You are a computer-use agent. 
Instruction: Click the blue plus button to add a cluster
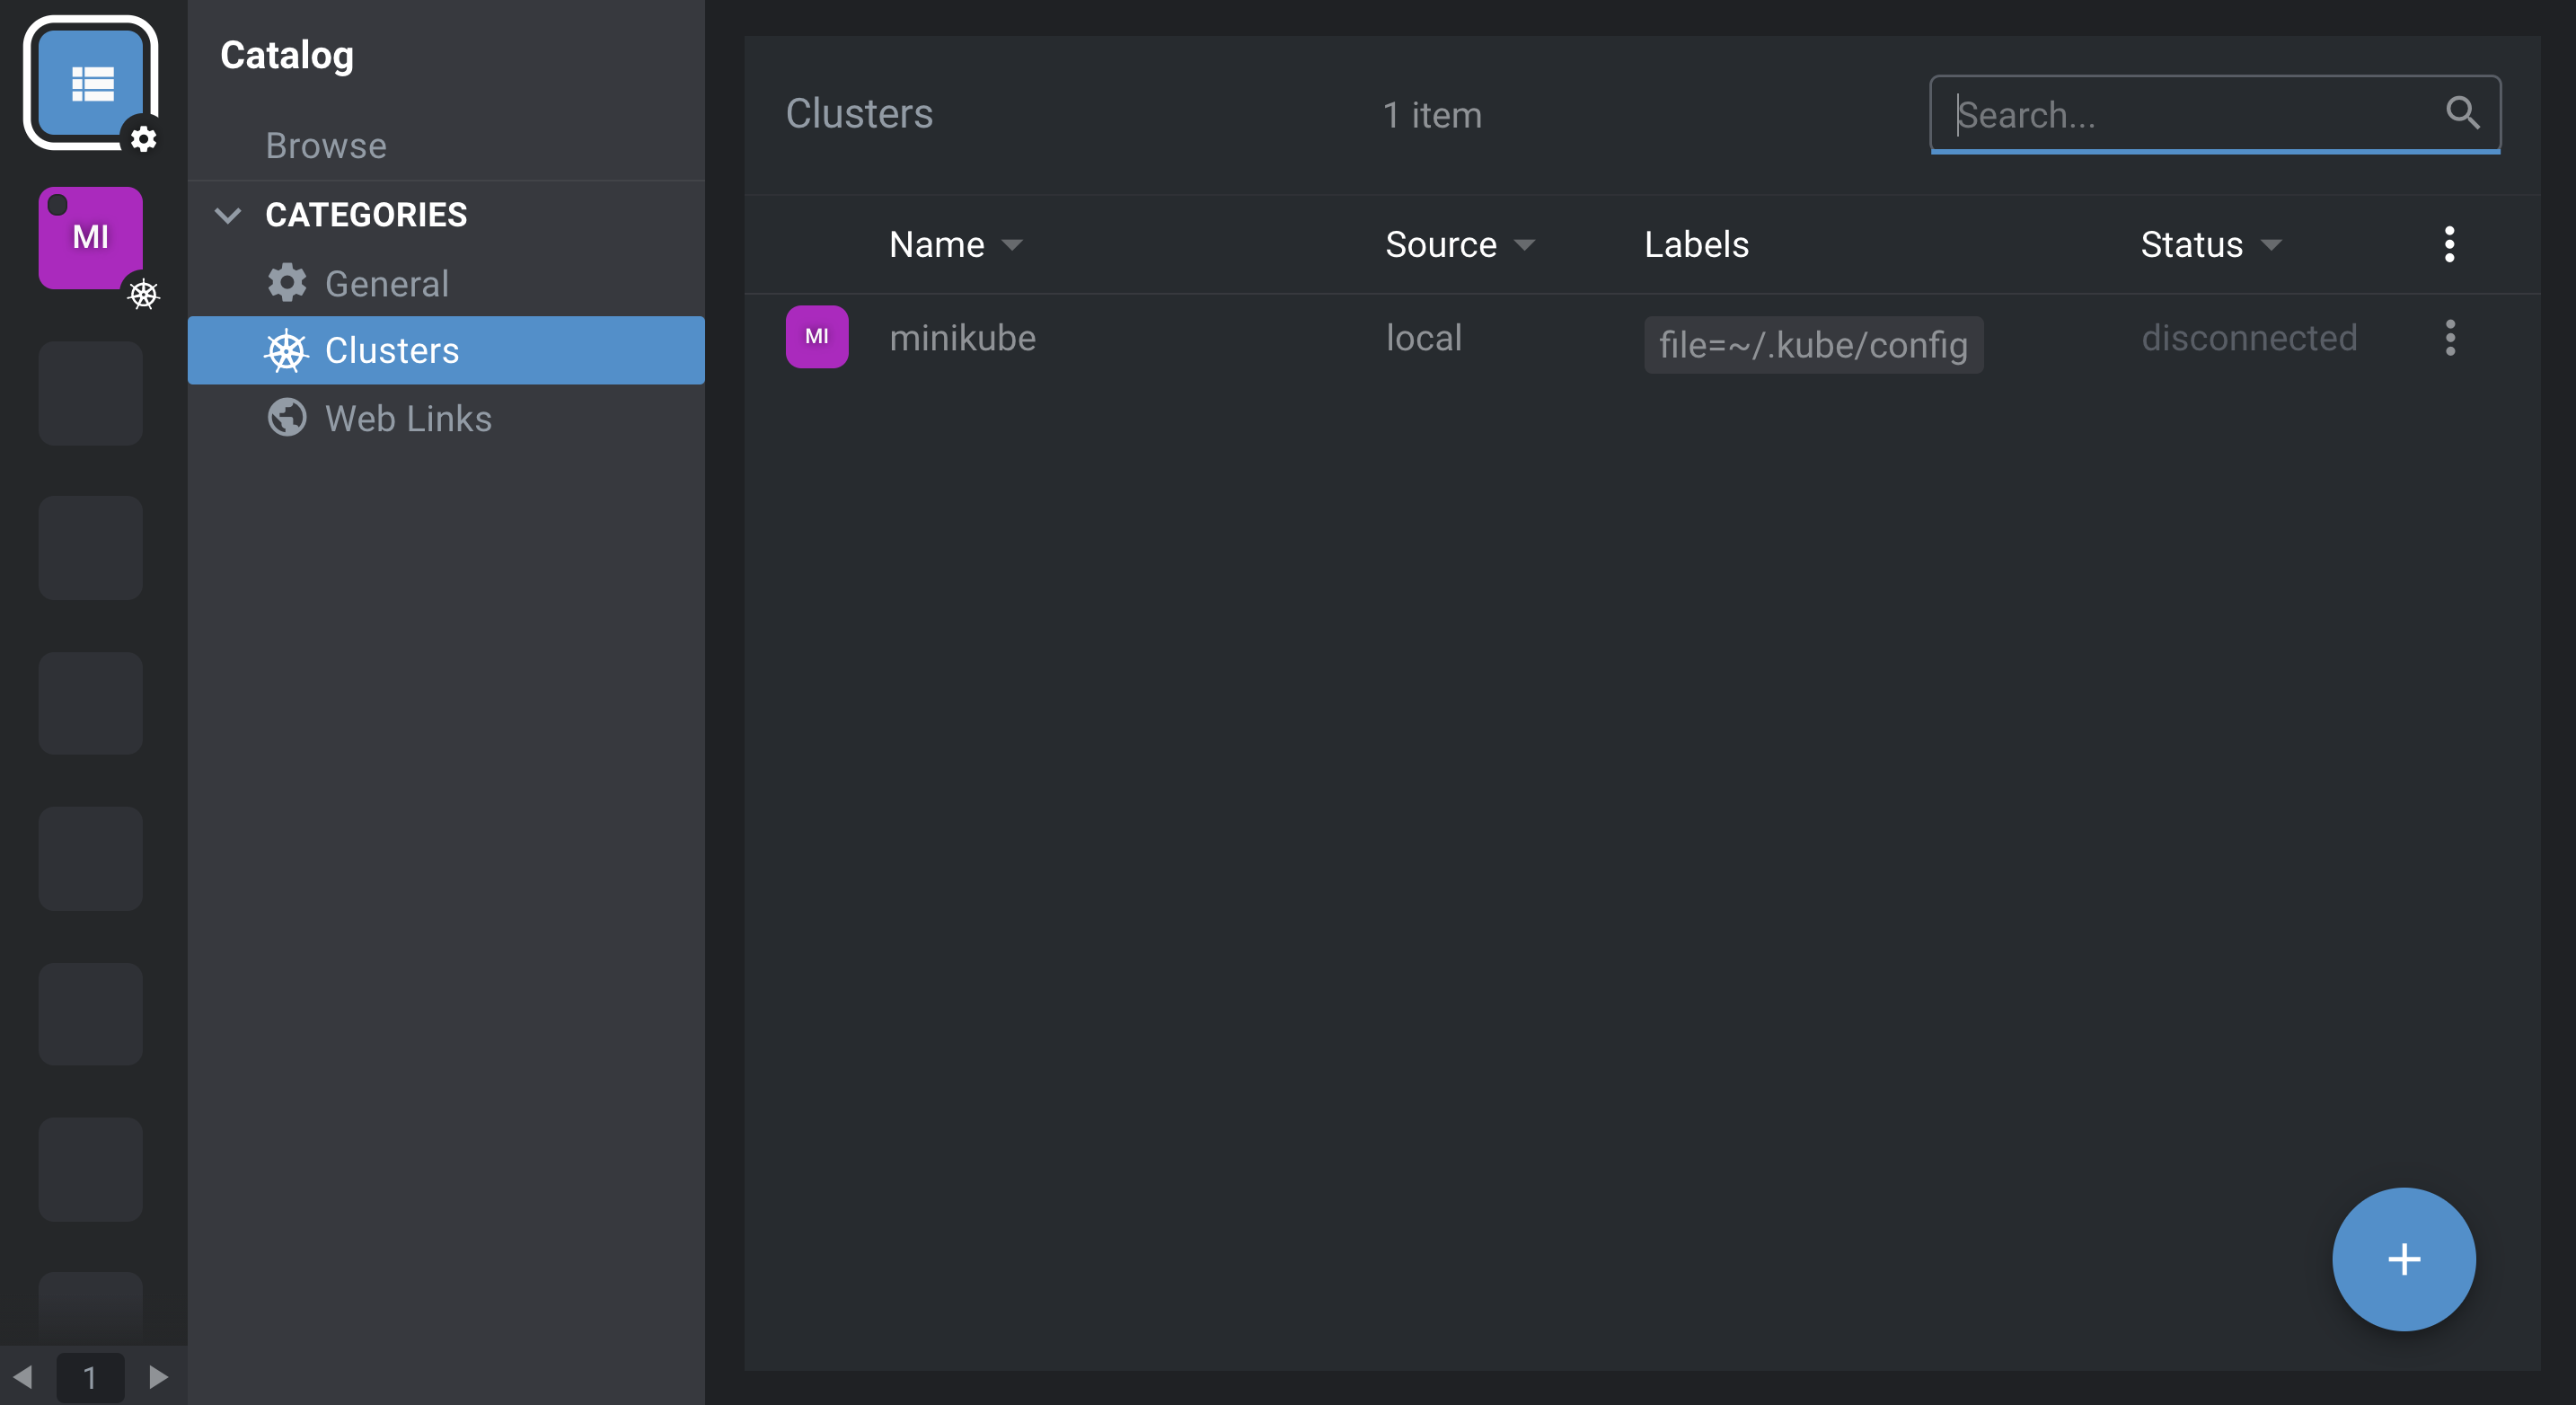pos(2403,1259)
